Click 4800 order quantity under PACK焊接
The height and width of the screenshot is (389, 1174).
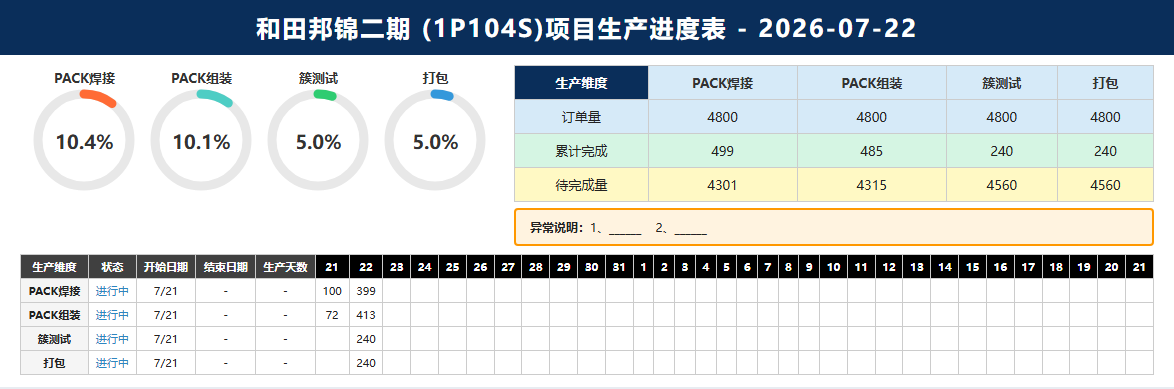tap(723, 117)
